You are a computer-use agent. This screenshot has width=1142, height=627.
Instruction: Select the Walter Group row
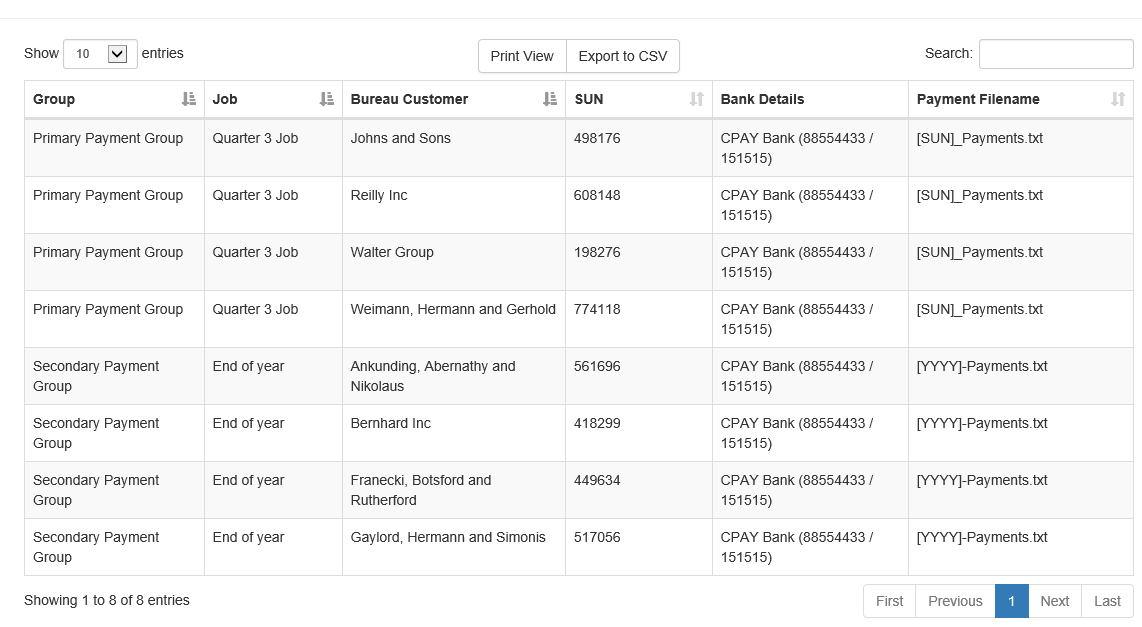392,253
